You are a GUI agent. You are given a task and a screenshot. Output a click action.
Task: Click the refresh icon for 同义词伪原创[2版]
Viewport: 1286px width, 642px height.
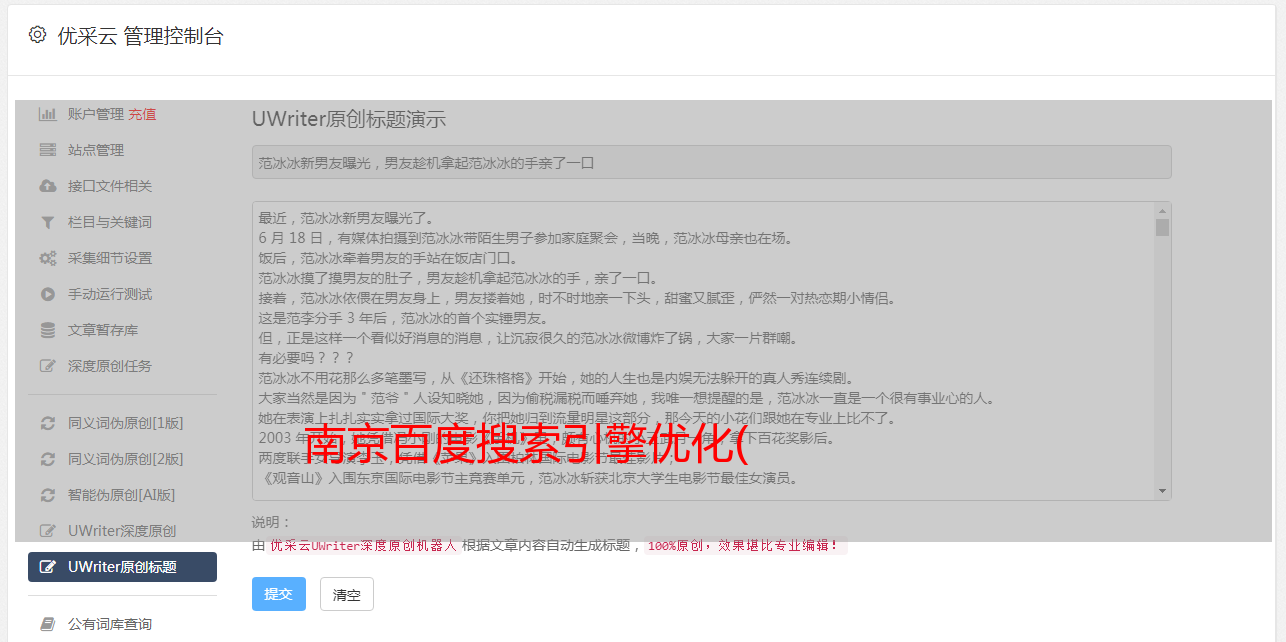point(47,459)
